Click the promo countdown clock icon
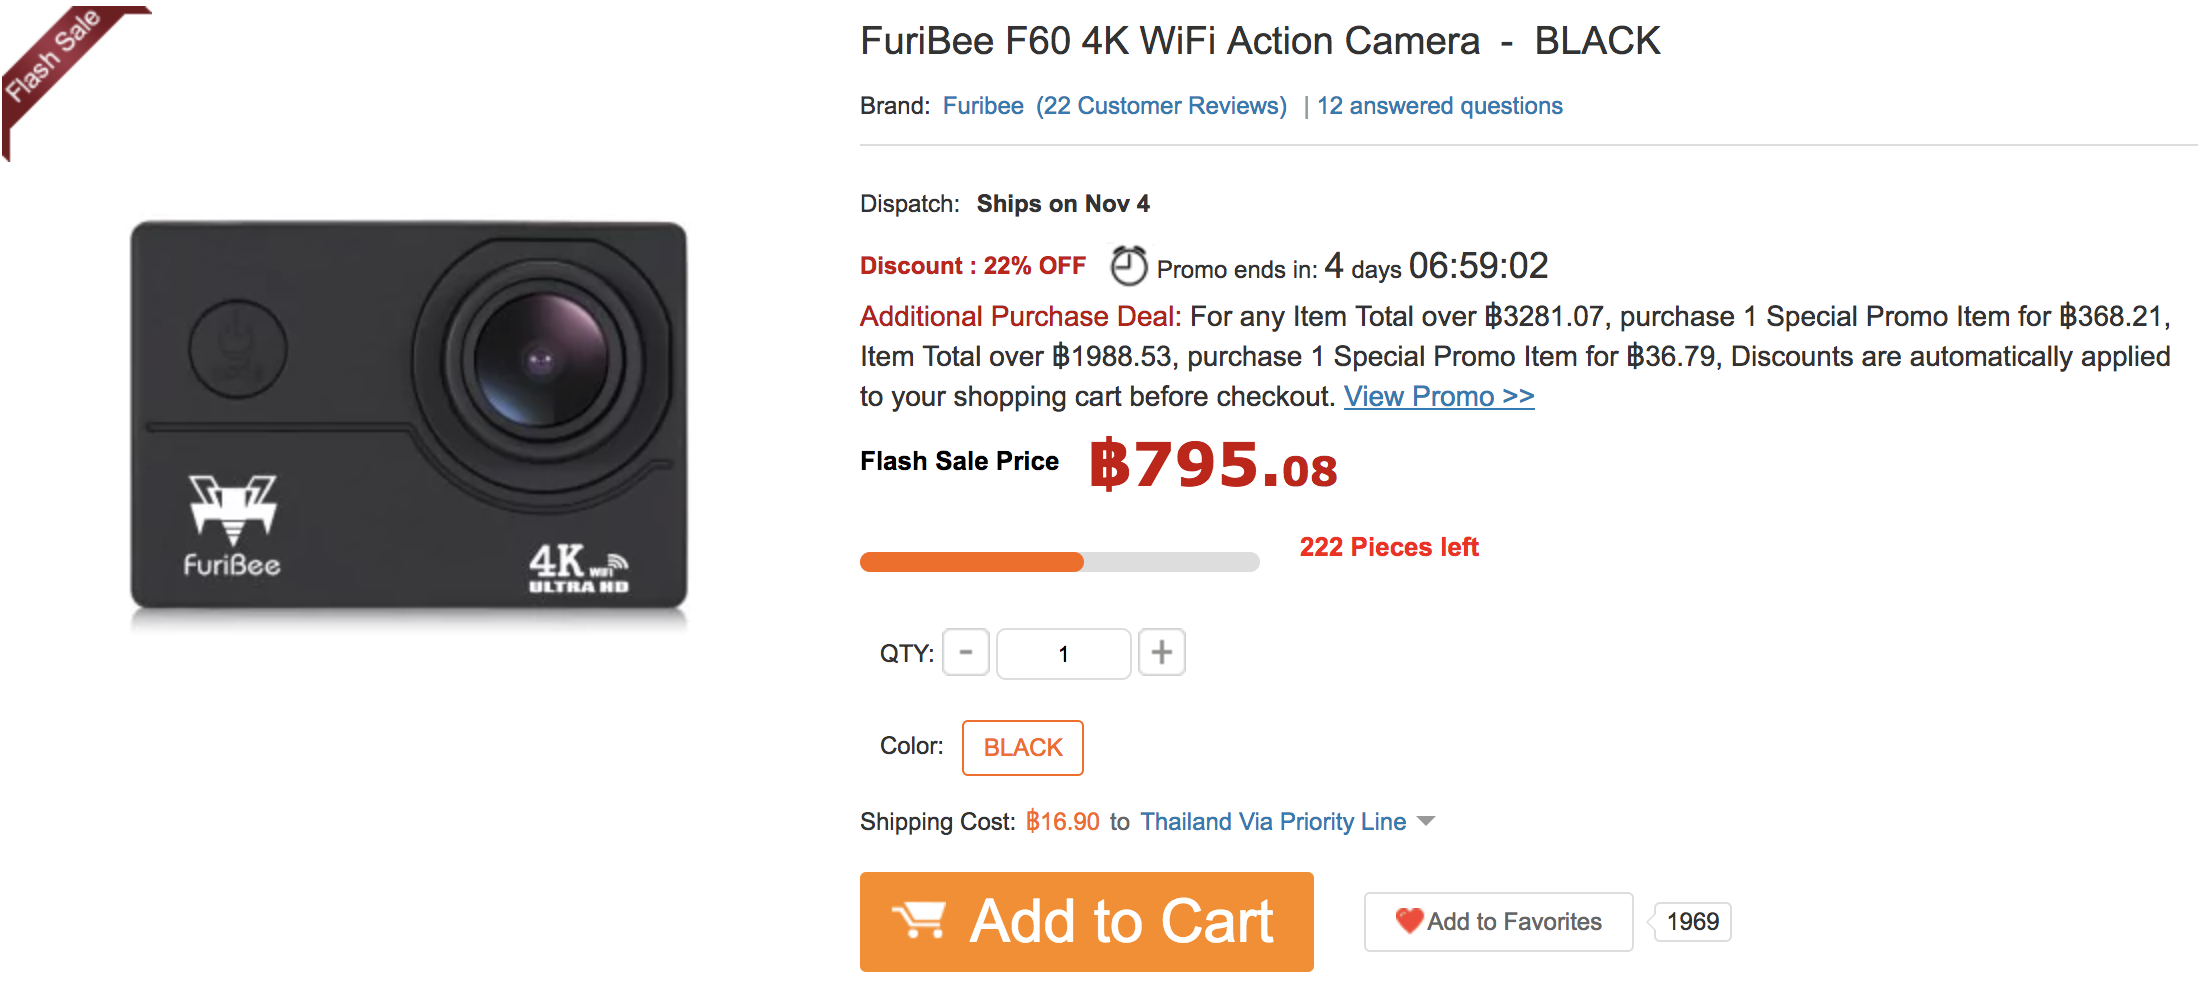This screenshot has height=994, width=2198. 1128,266
